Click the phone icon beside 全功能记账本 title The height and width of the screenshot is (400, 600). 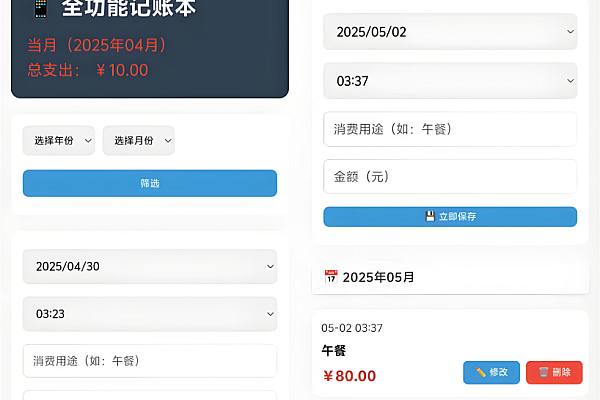point(41,8)
